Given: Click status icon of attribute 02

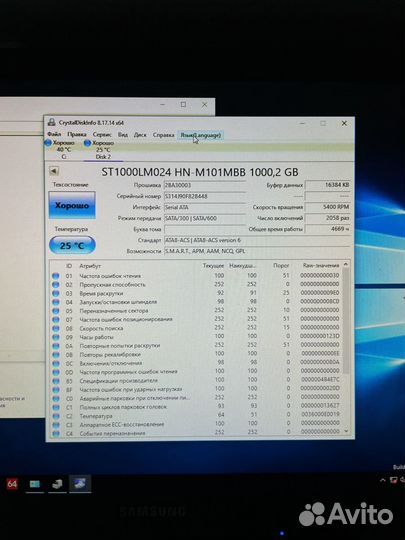Looking at the screenshot, I should click(x=55, y=284).
